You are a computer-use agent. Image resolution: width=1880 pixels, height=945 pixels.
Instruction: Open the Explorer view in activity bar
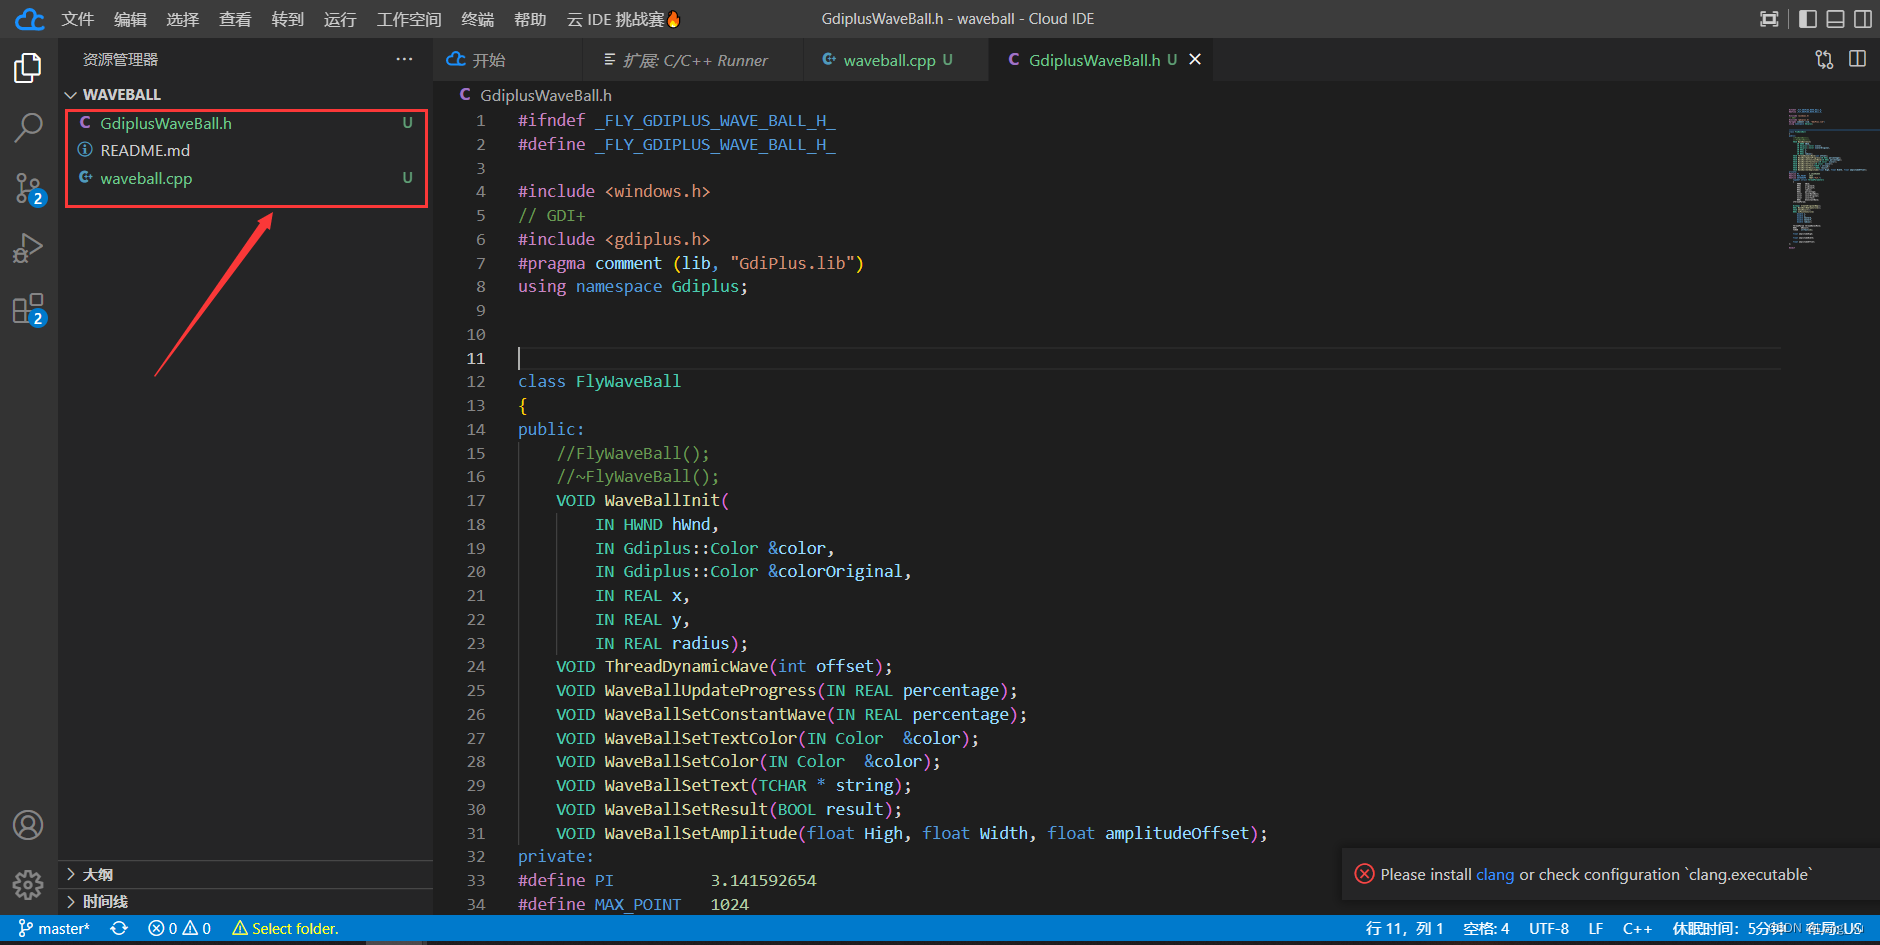point(28,68)
